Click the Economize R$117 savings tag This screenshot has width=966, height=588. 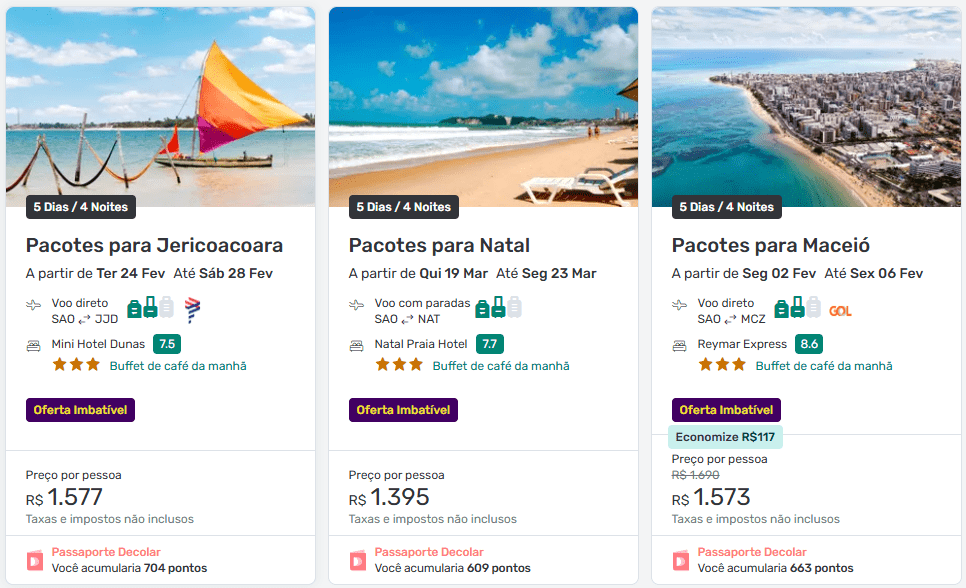click(x=725, y=437)
